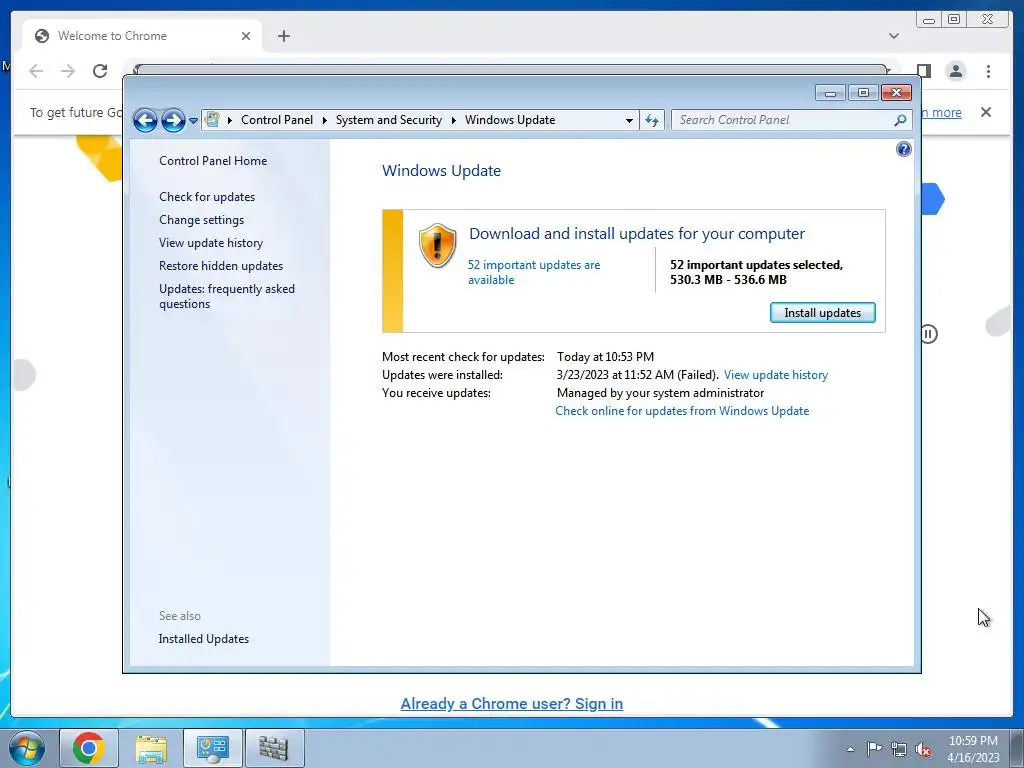The height and width of the screenshot is (768, 1024).
Task: Open the blue Help question-mark icon
Action: pos(903,150)
